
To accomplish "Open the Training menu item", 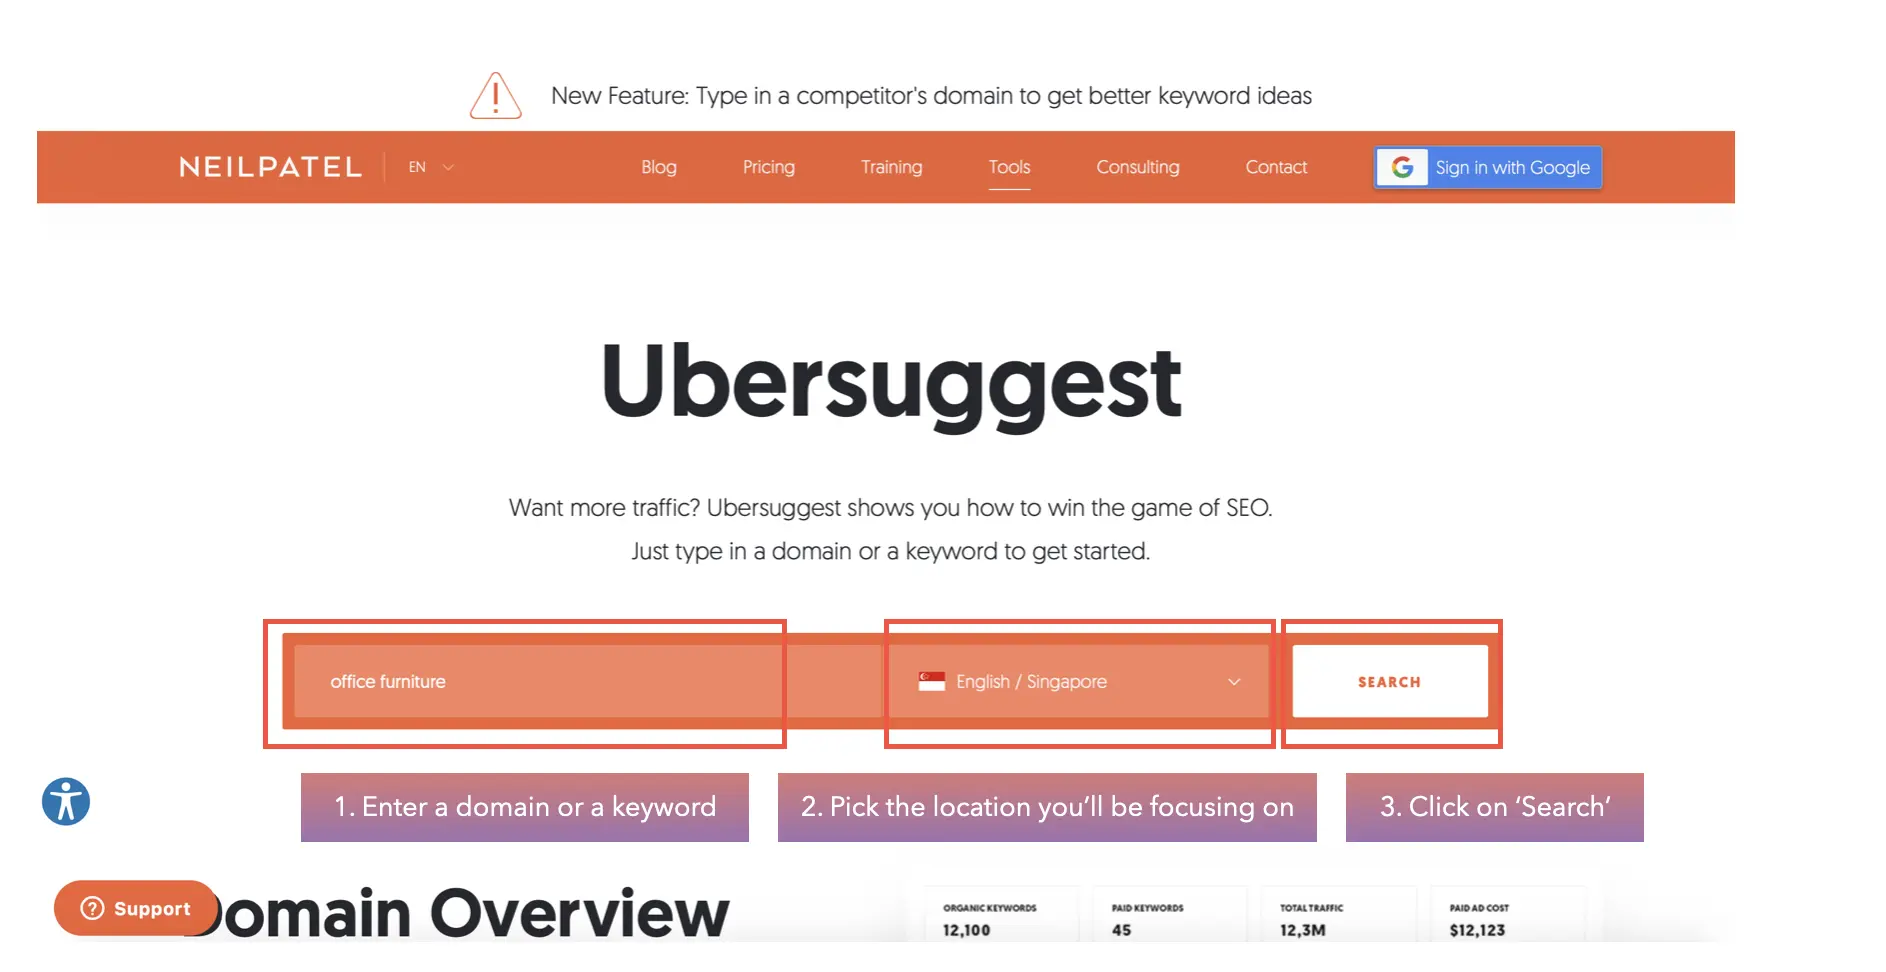I will click(892, 167).
